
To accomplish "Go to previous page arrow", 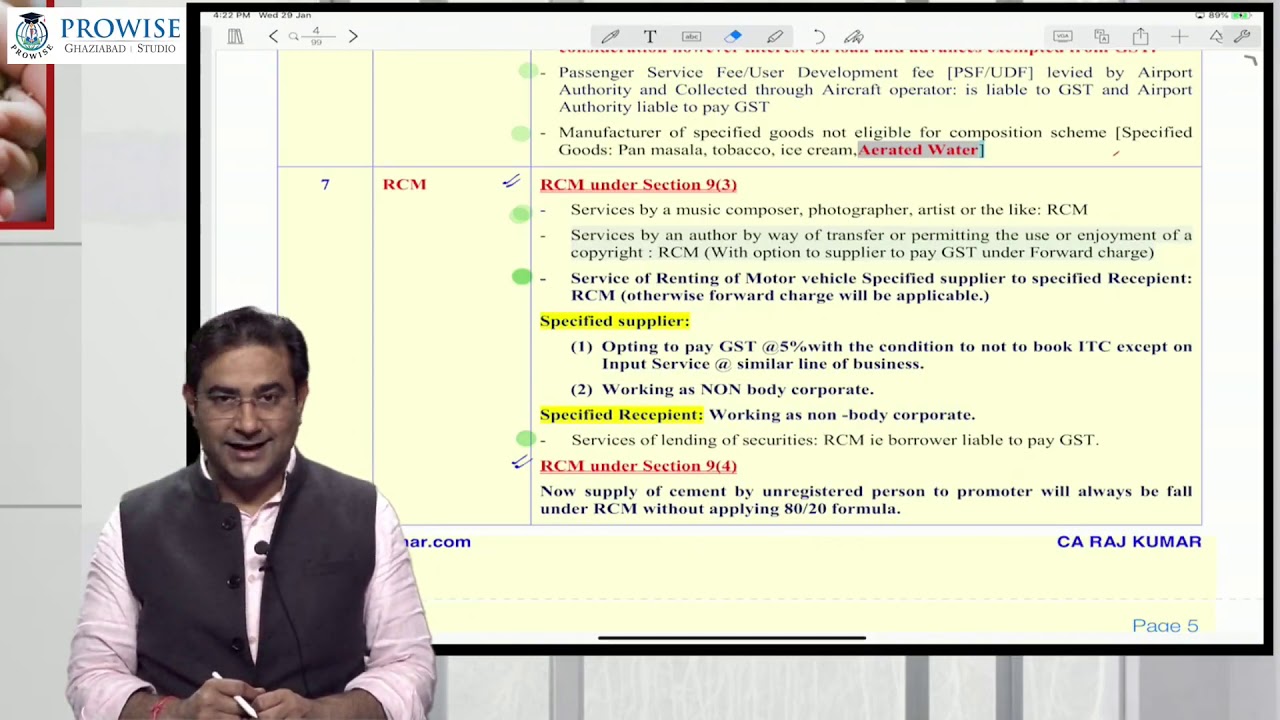I will click(273, 36).
